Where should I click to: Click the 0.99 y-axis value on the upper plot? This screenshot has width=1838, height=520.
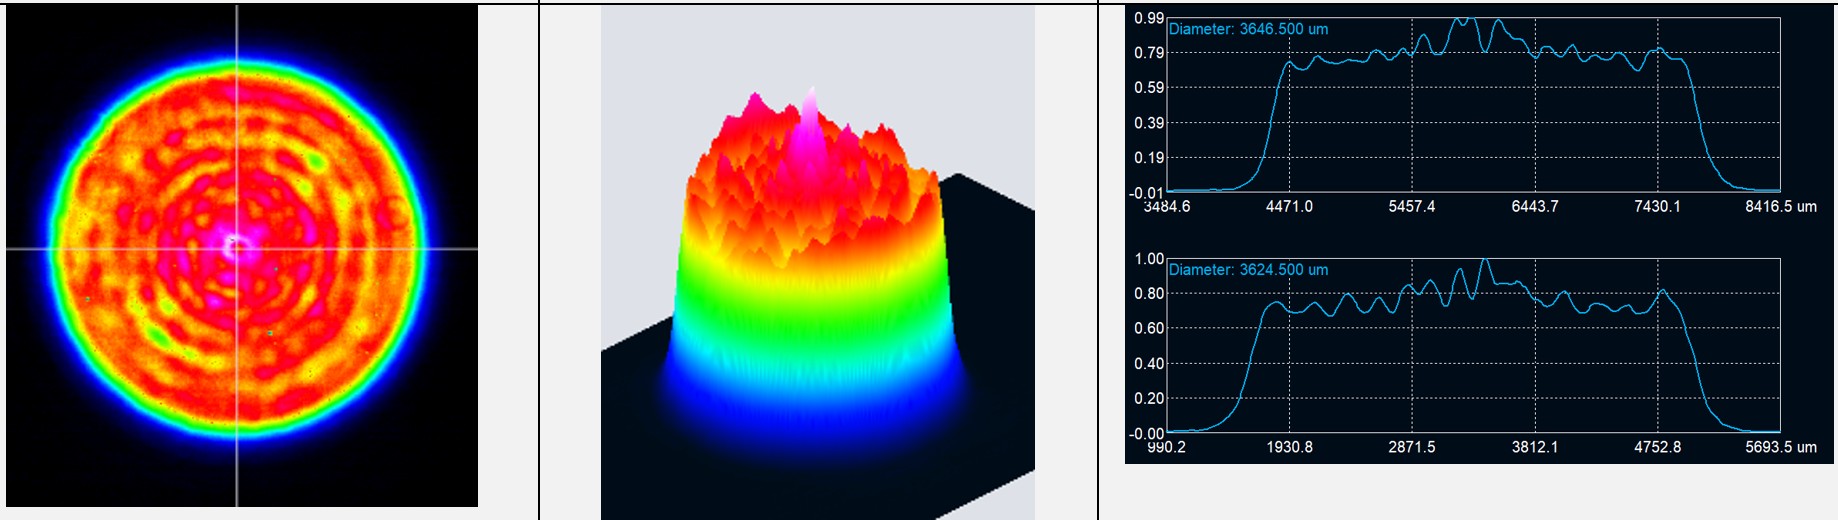pyautogui.click(x=1148, y=18)
